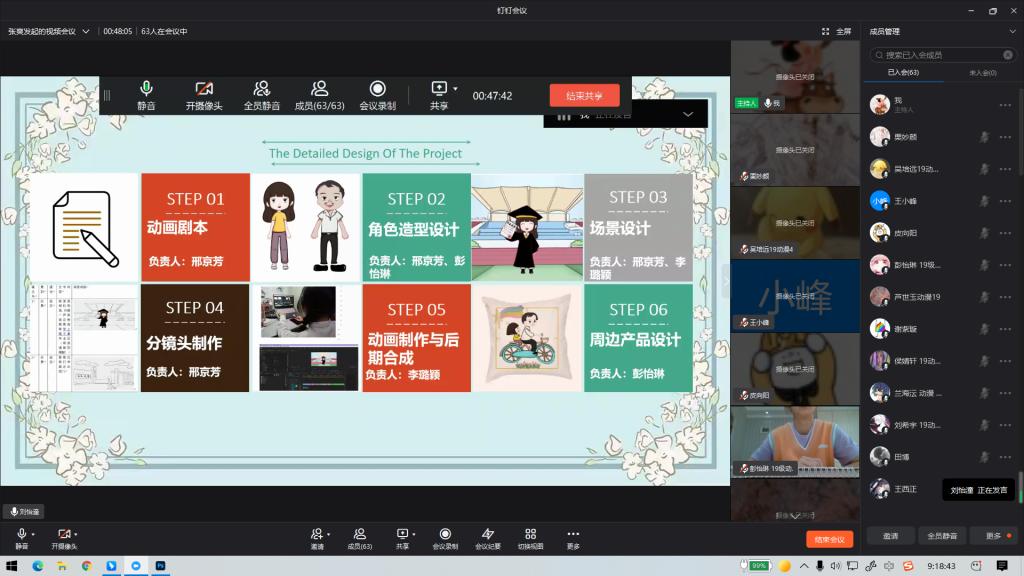This screenshot has height=576, width=1024.
Task: Open audio options arrow beside bottom 静音
Action: pos(33,534)
